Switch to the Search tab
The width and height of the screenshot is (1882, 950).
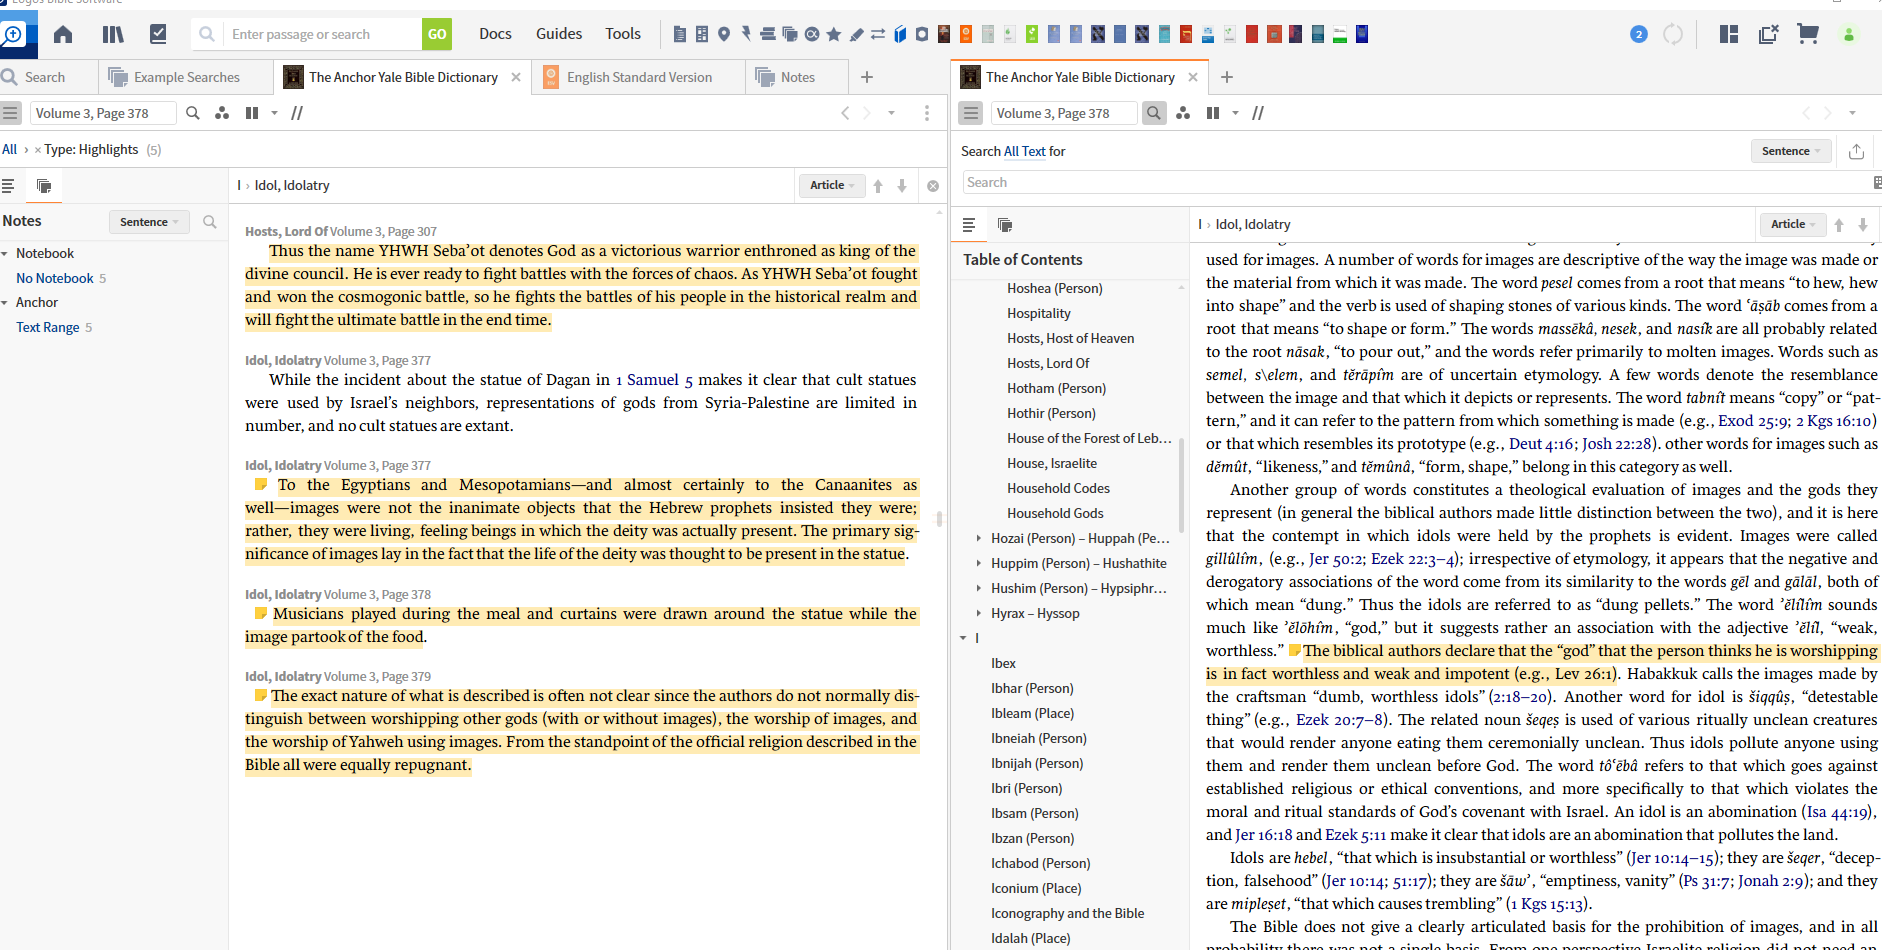(45, 77)
